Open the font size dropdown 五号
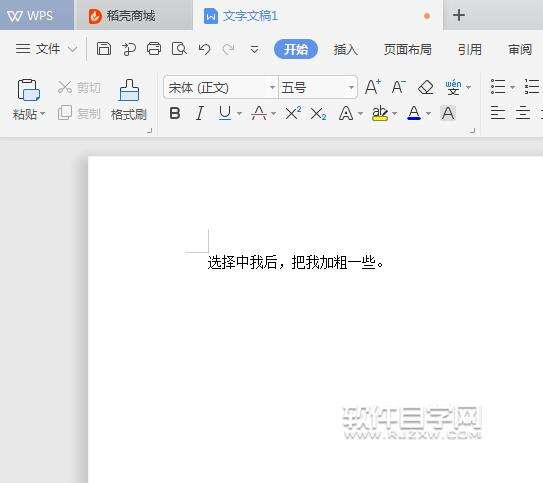The image size is (543, 483). [318, 88]
